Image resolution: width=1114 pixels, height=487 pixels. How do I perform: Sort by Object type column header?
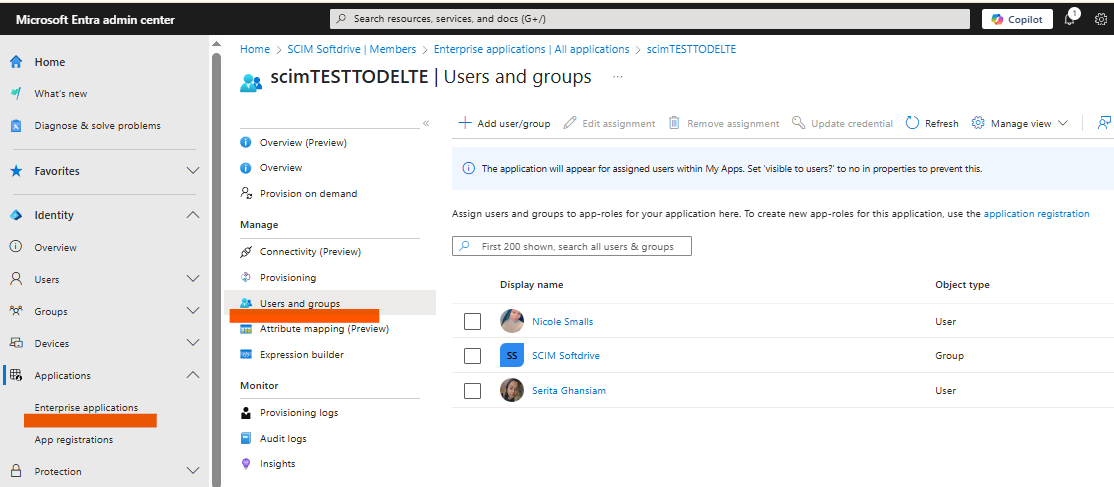tap(962, 284)
